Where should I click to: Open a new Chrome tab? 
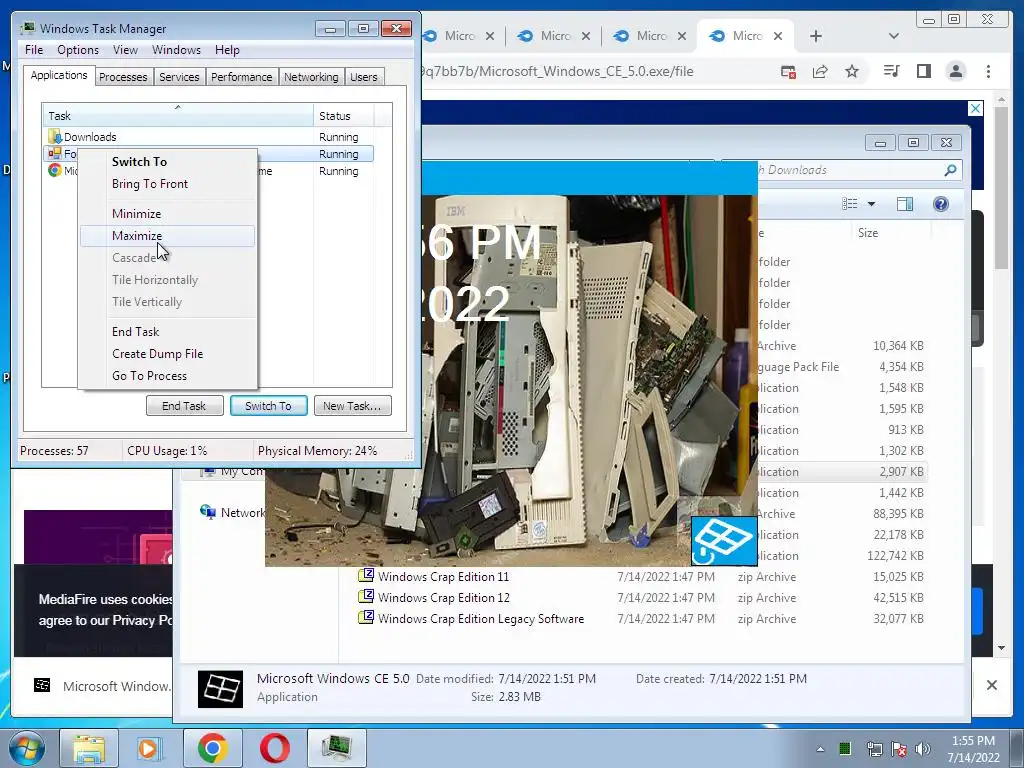tap(816, 36)
